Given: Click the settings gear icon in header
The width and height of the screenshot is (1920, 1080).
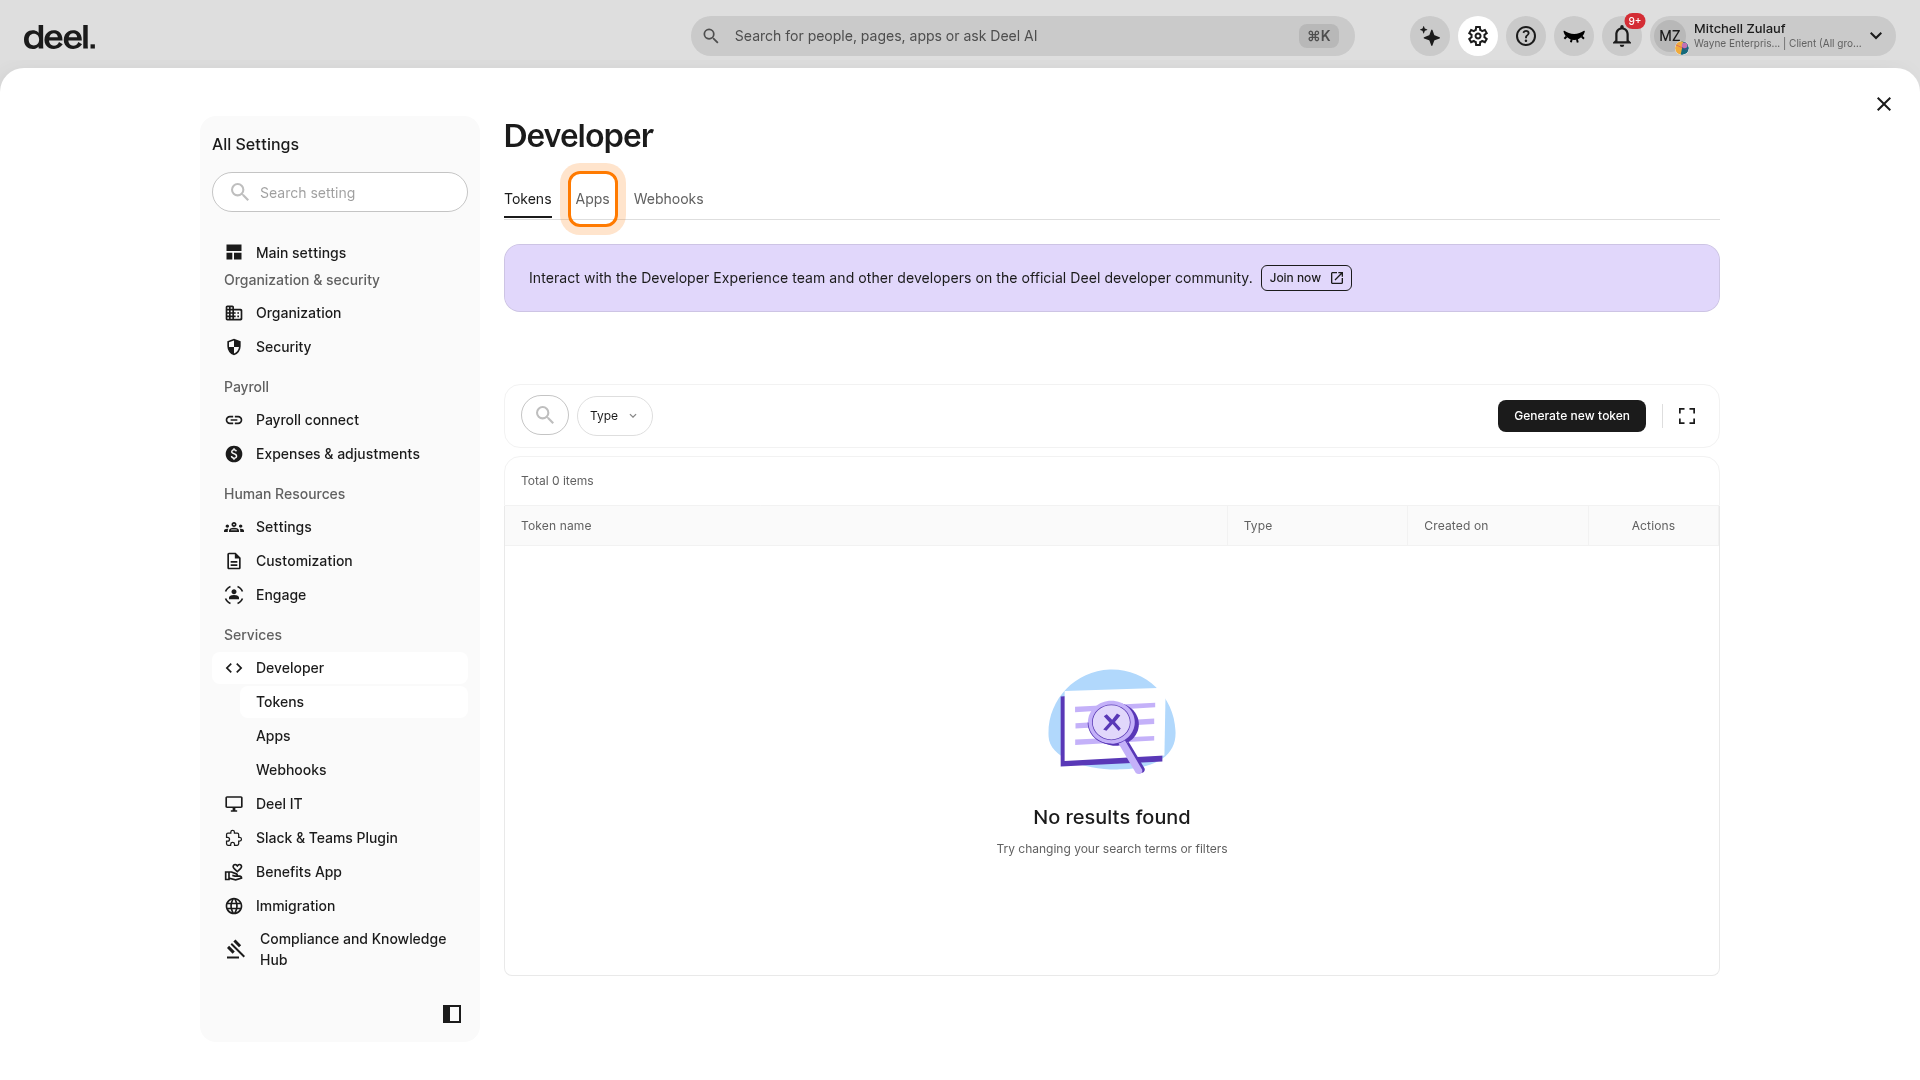Looking at the screenshot, I should tap(1478, 36).
